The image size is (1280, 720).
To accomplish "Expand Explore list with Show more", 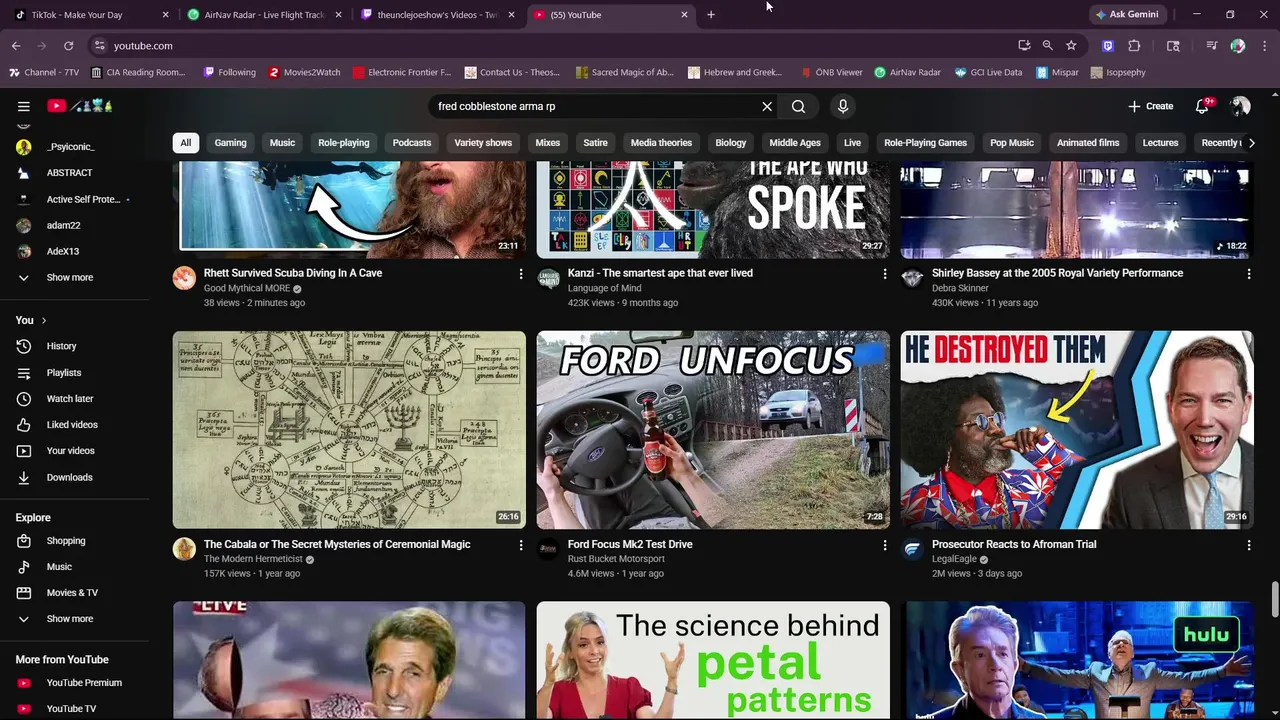I will coord(70,619).
